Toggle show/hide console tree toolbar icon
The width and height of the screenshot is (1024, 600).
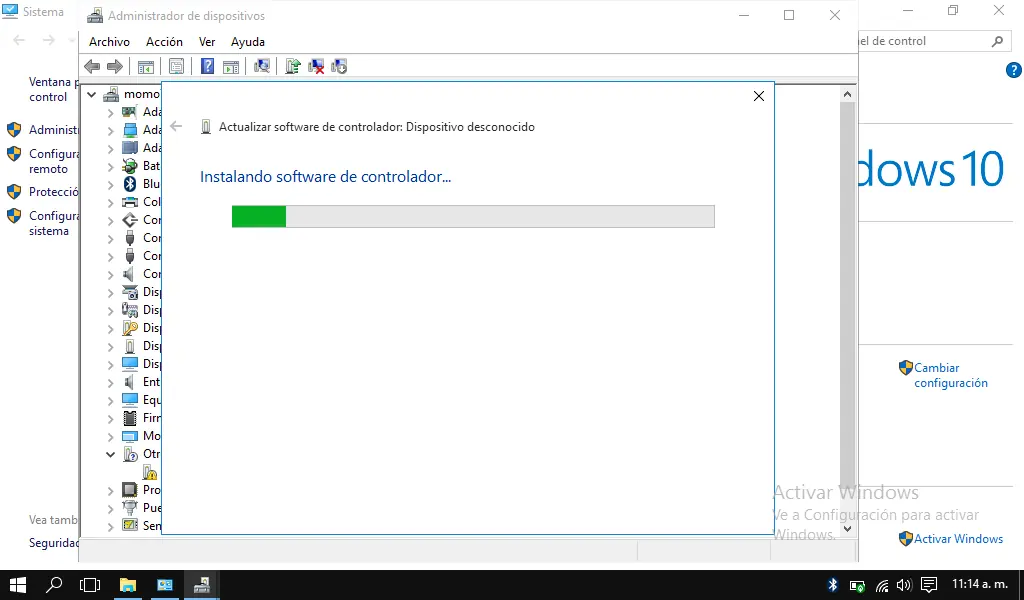146,67
